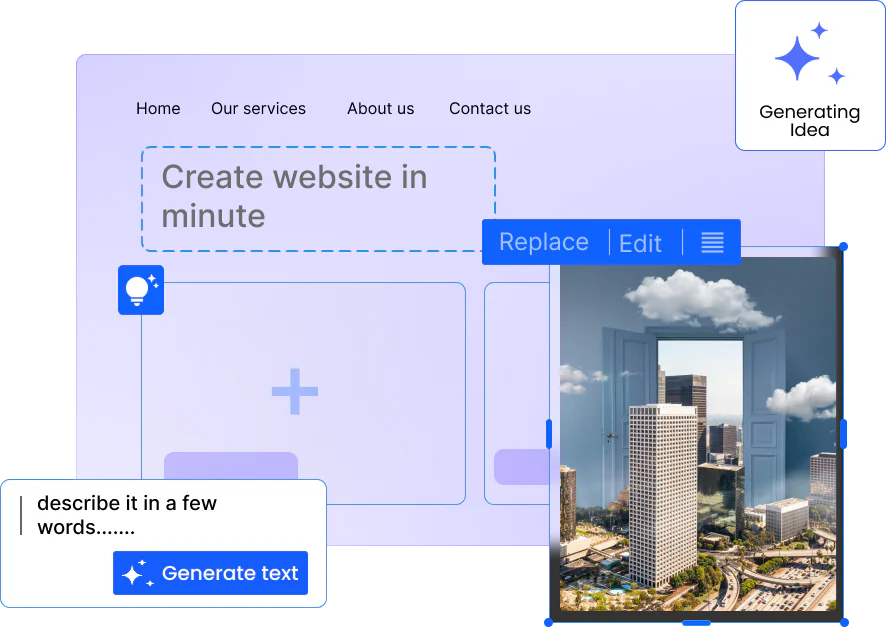Open the Home navigation item
The height and width of the screenshot is (627, 886).
click(x=158, y=108)
